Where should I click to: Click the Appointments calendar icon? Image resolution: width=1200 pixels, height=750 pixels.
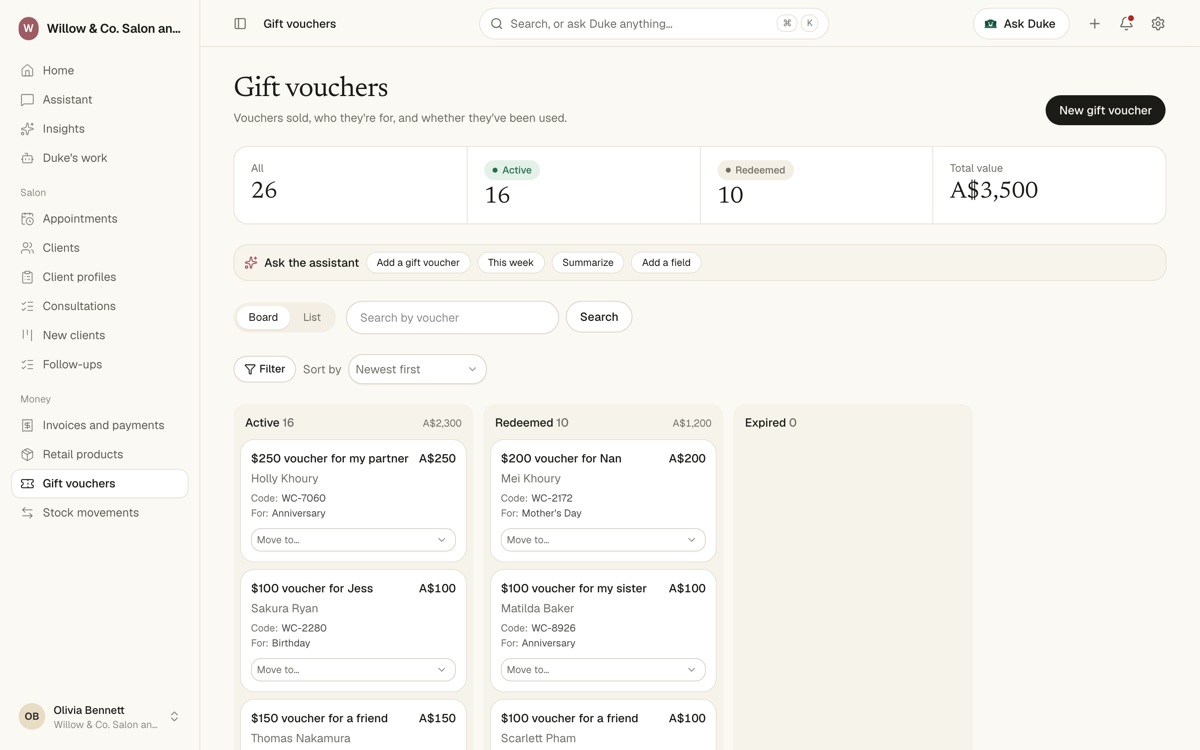[x=27, y=219]
